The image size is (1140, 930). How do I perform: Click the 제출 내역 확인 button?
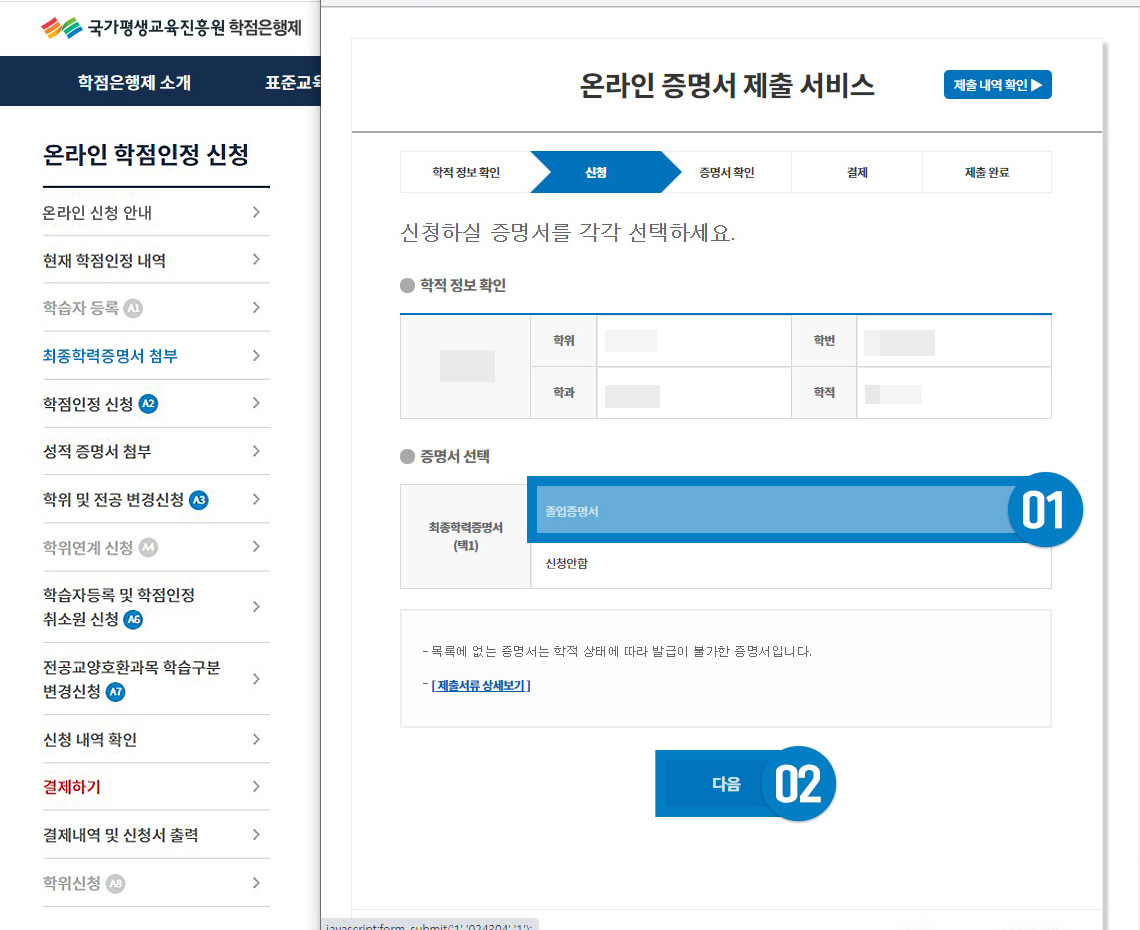pyautogui.click(x=997, y=86)
